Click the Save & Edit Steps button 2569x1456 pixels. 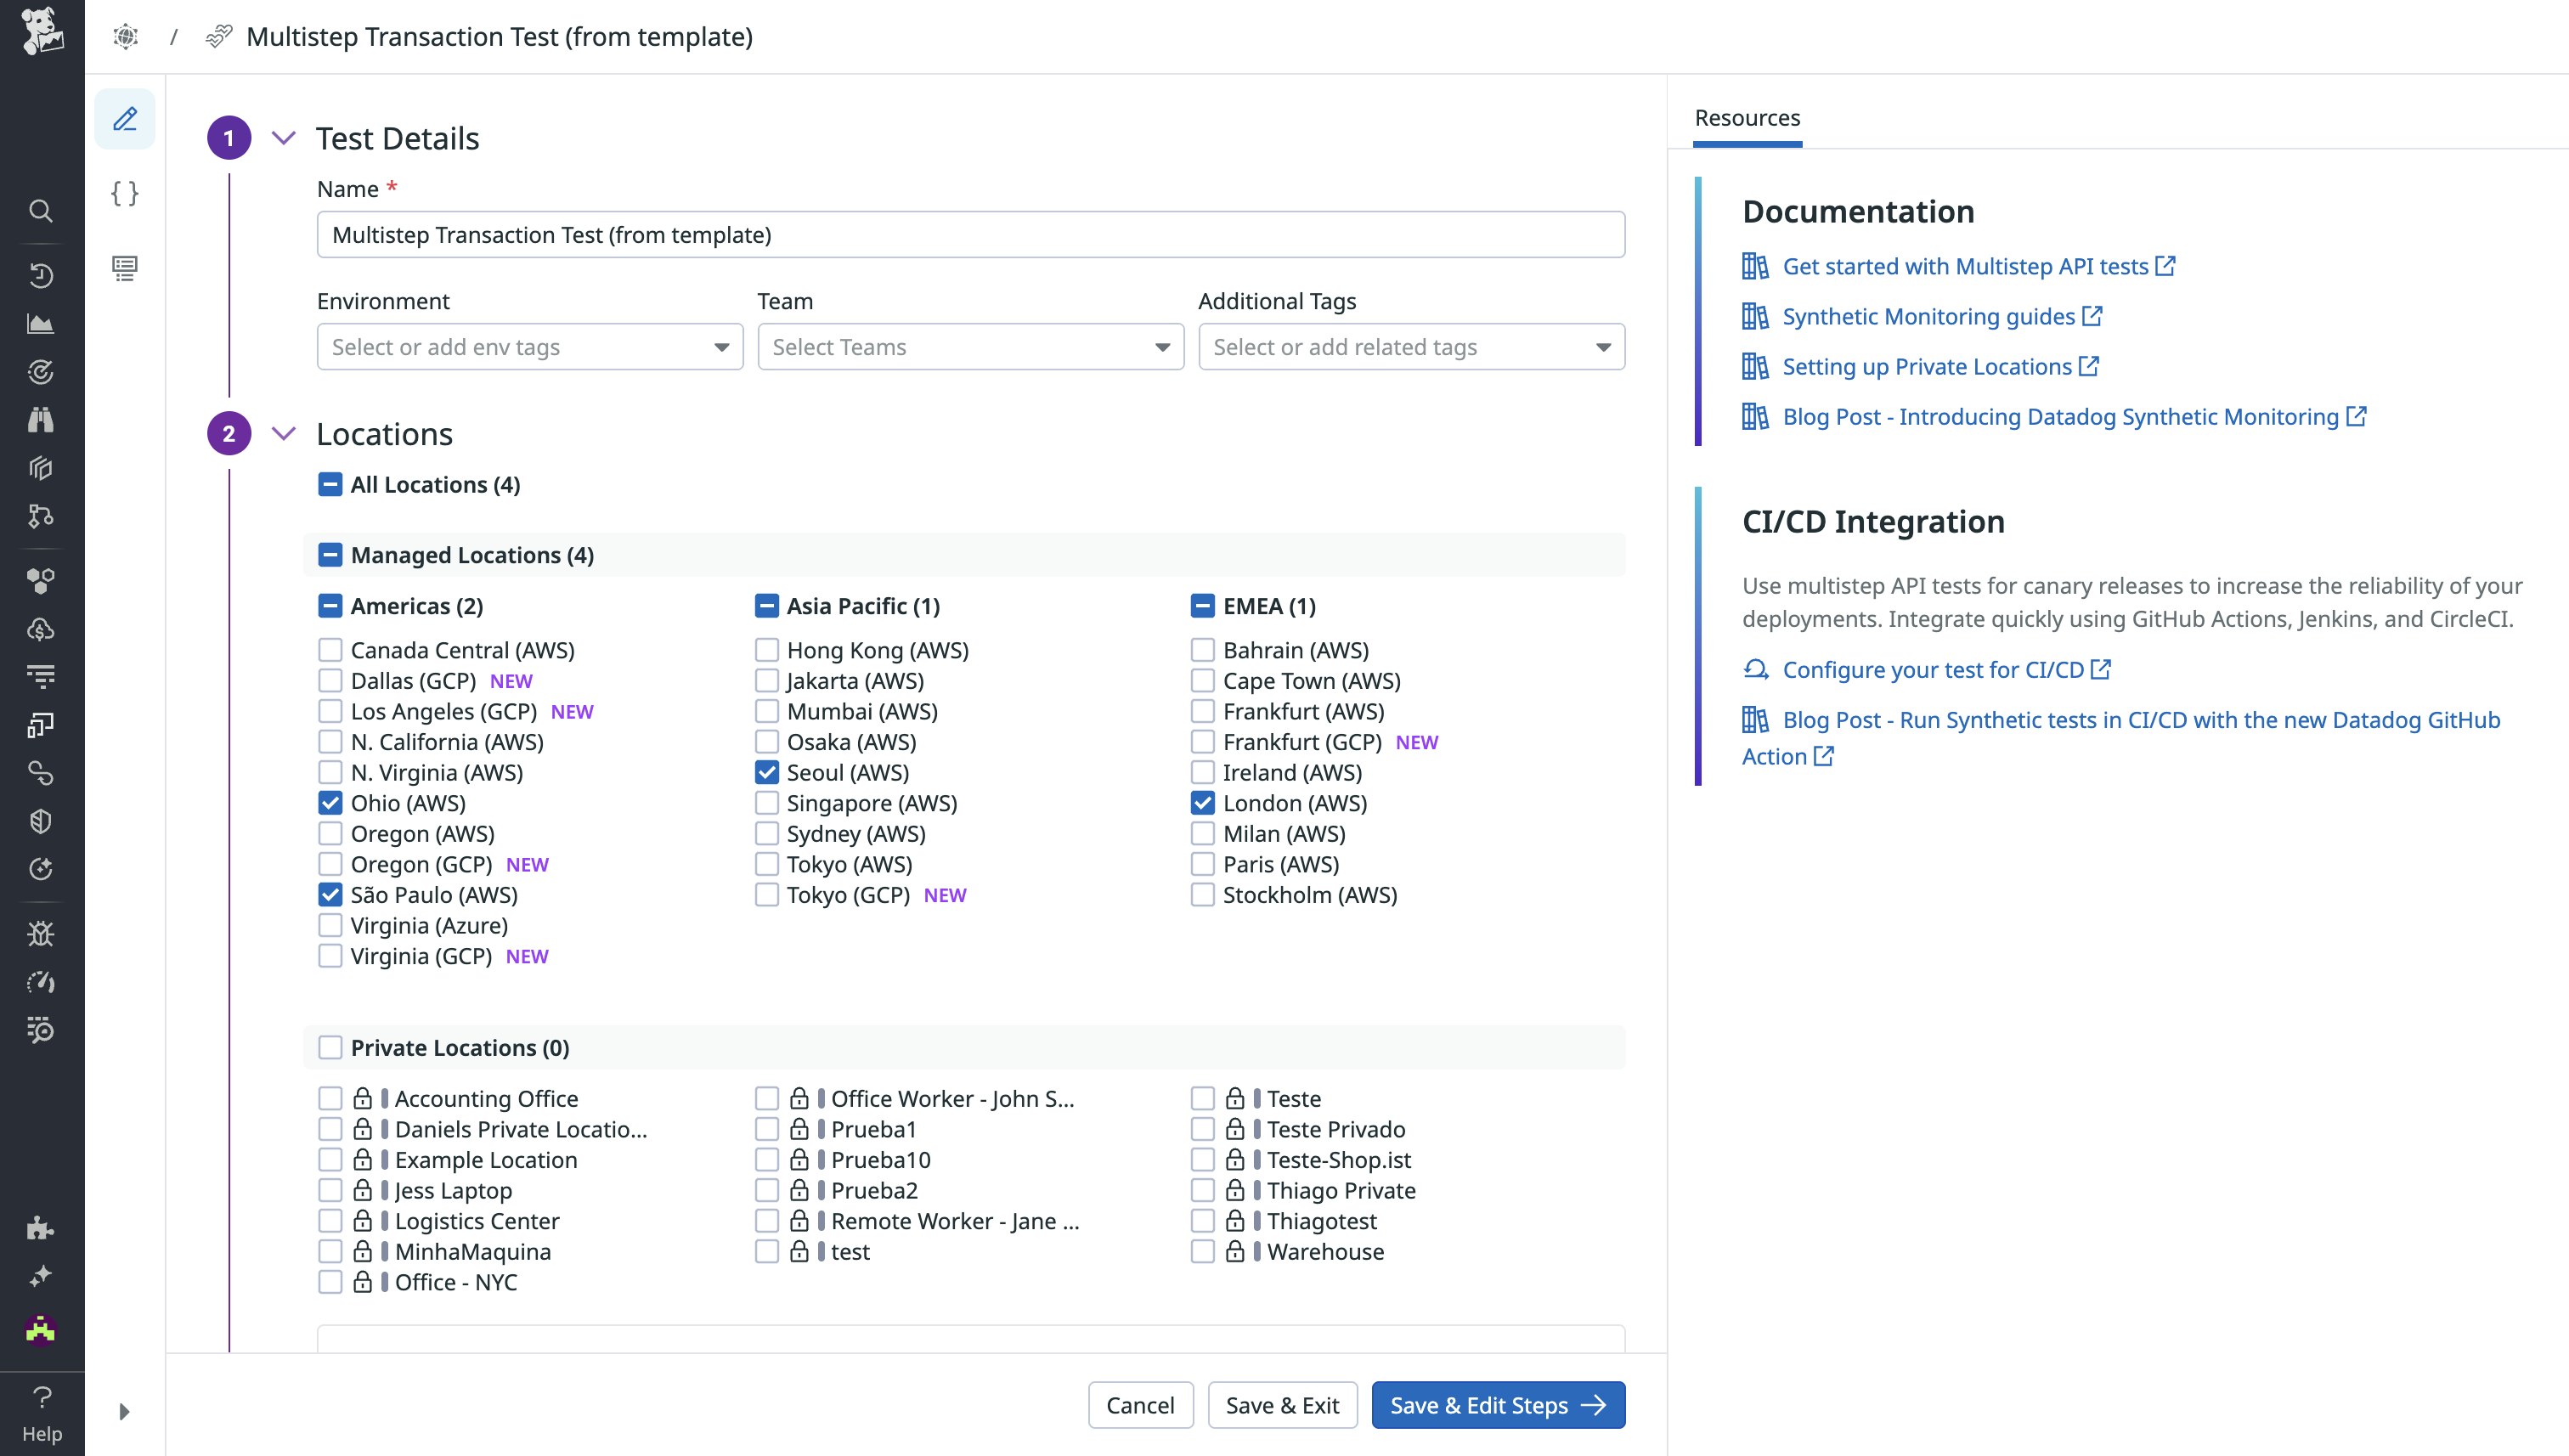click(x=1497, y=1405)
